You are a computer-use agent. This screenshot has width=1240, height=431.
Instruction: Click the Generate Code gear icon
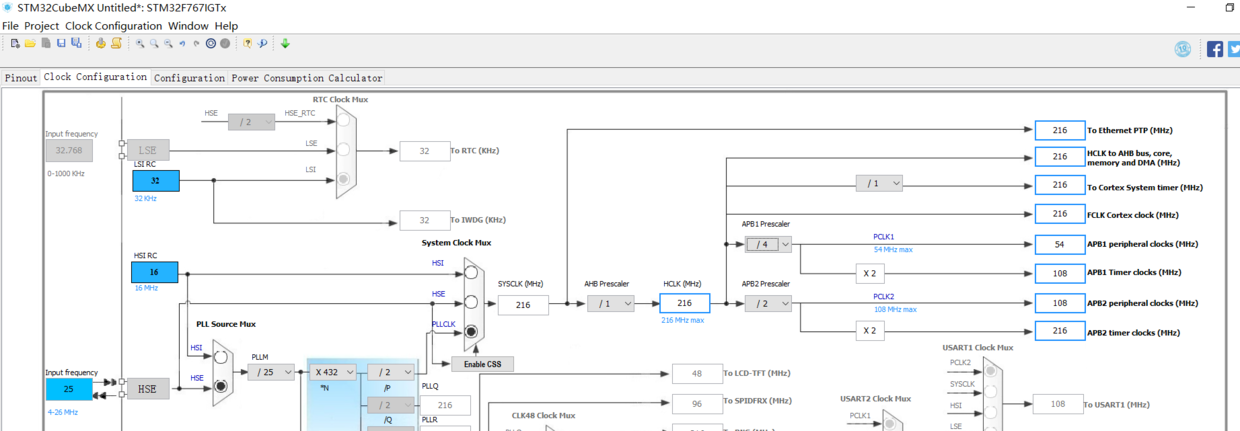point(100,44)
